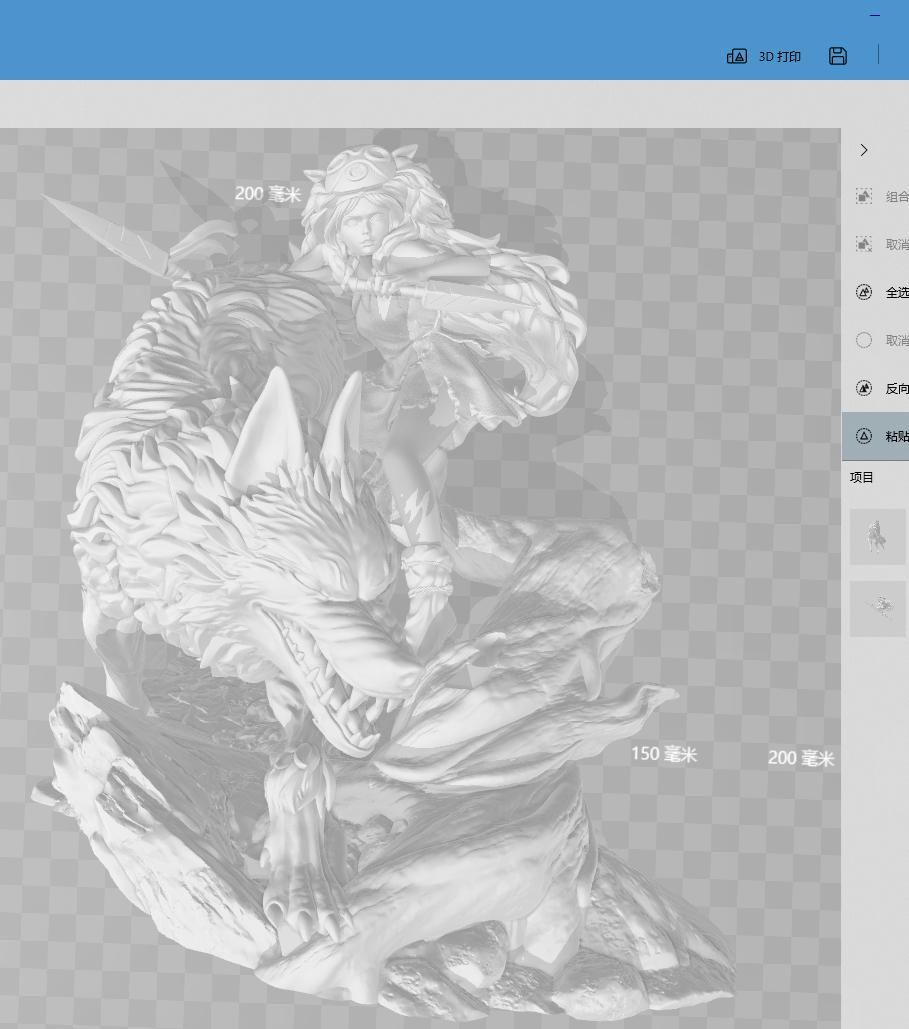
Task: Click the 项目 section heading
Action: [861, 478]
